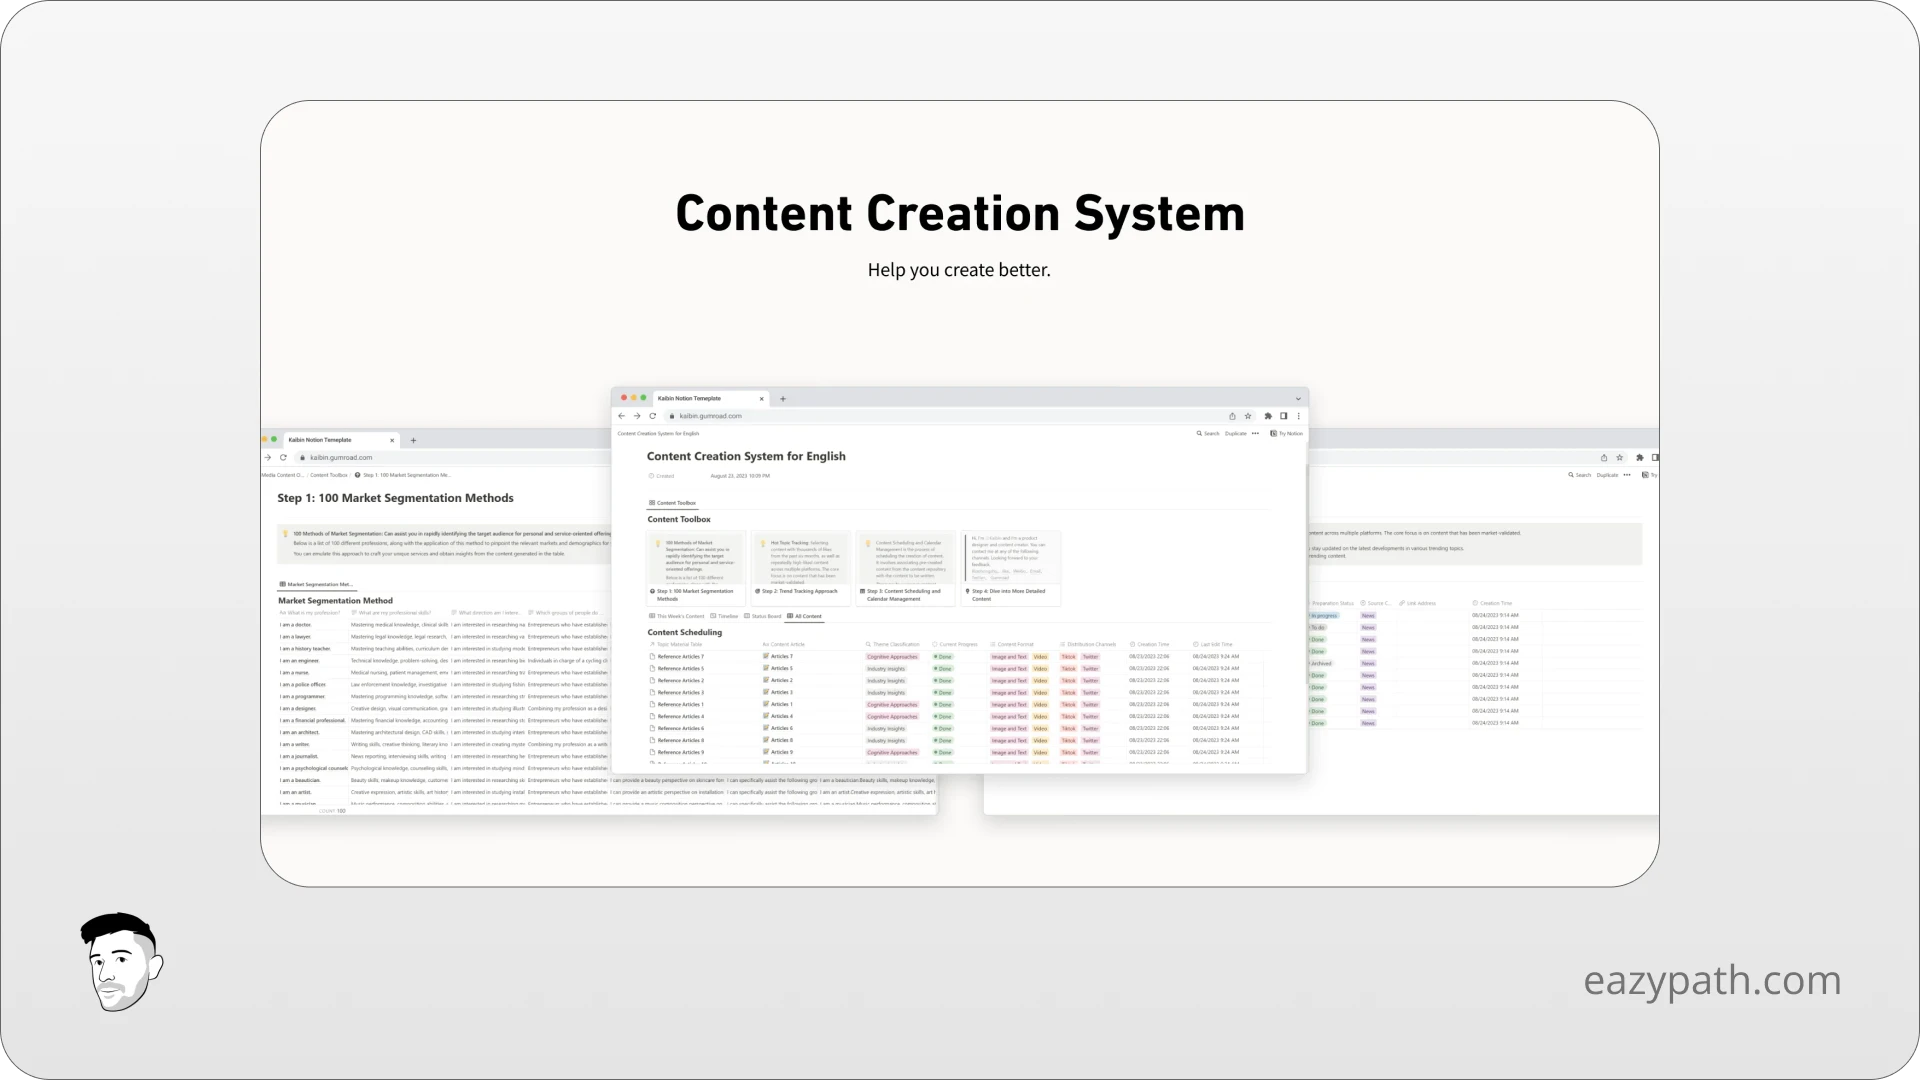
Task: Select the All Content tab
Action: [805, 617]
